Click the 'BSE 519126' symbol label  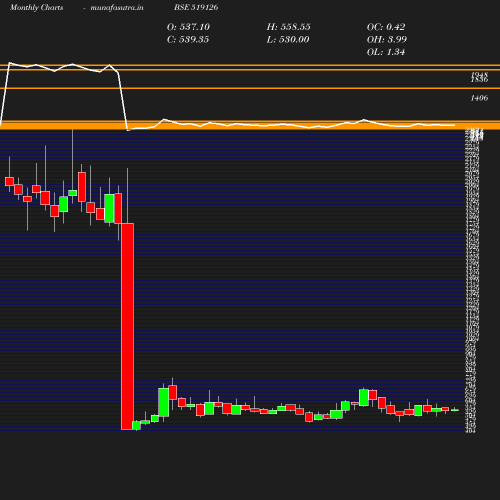click(196, 7)
